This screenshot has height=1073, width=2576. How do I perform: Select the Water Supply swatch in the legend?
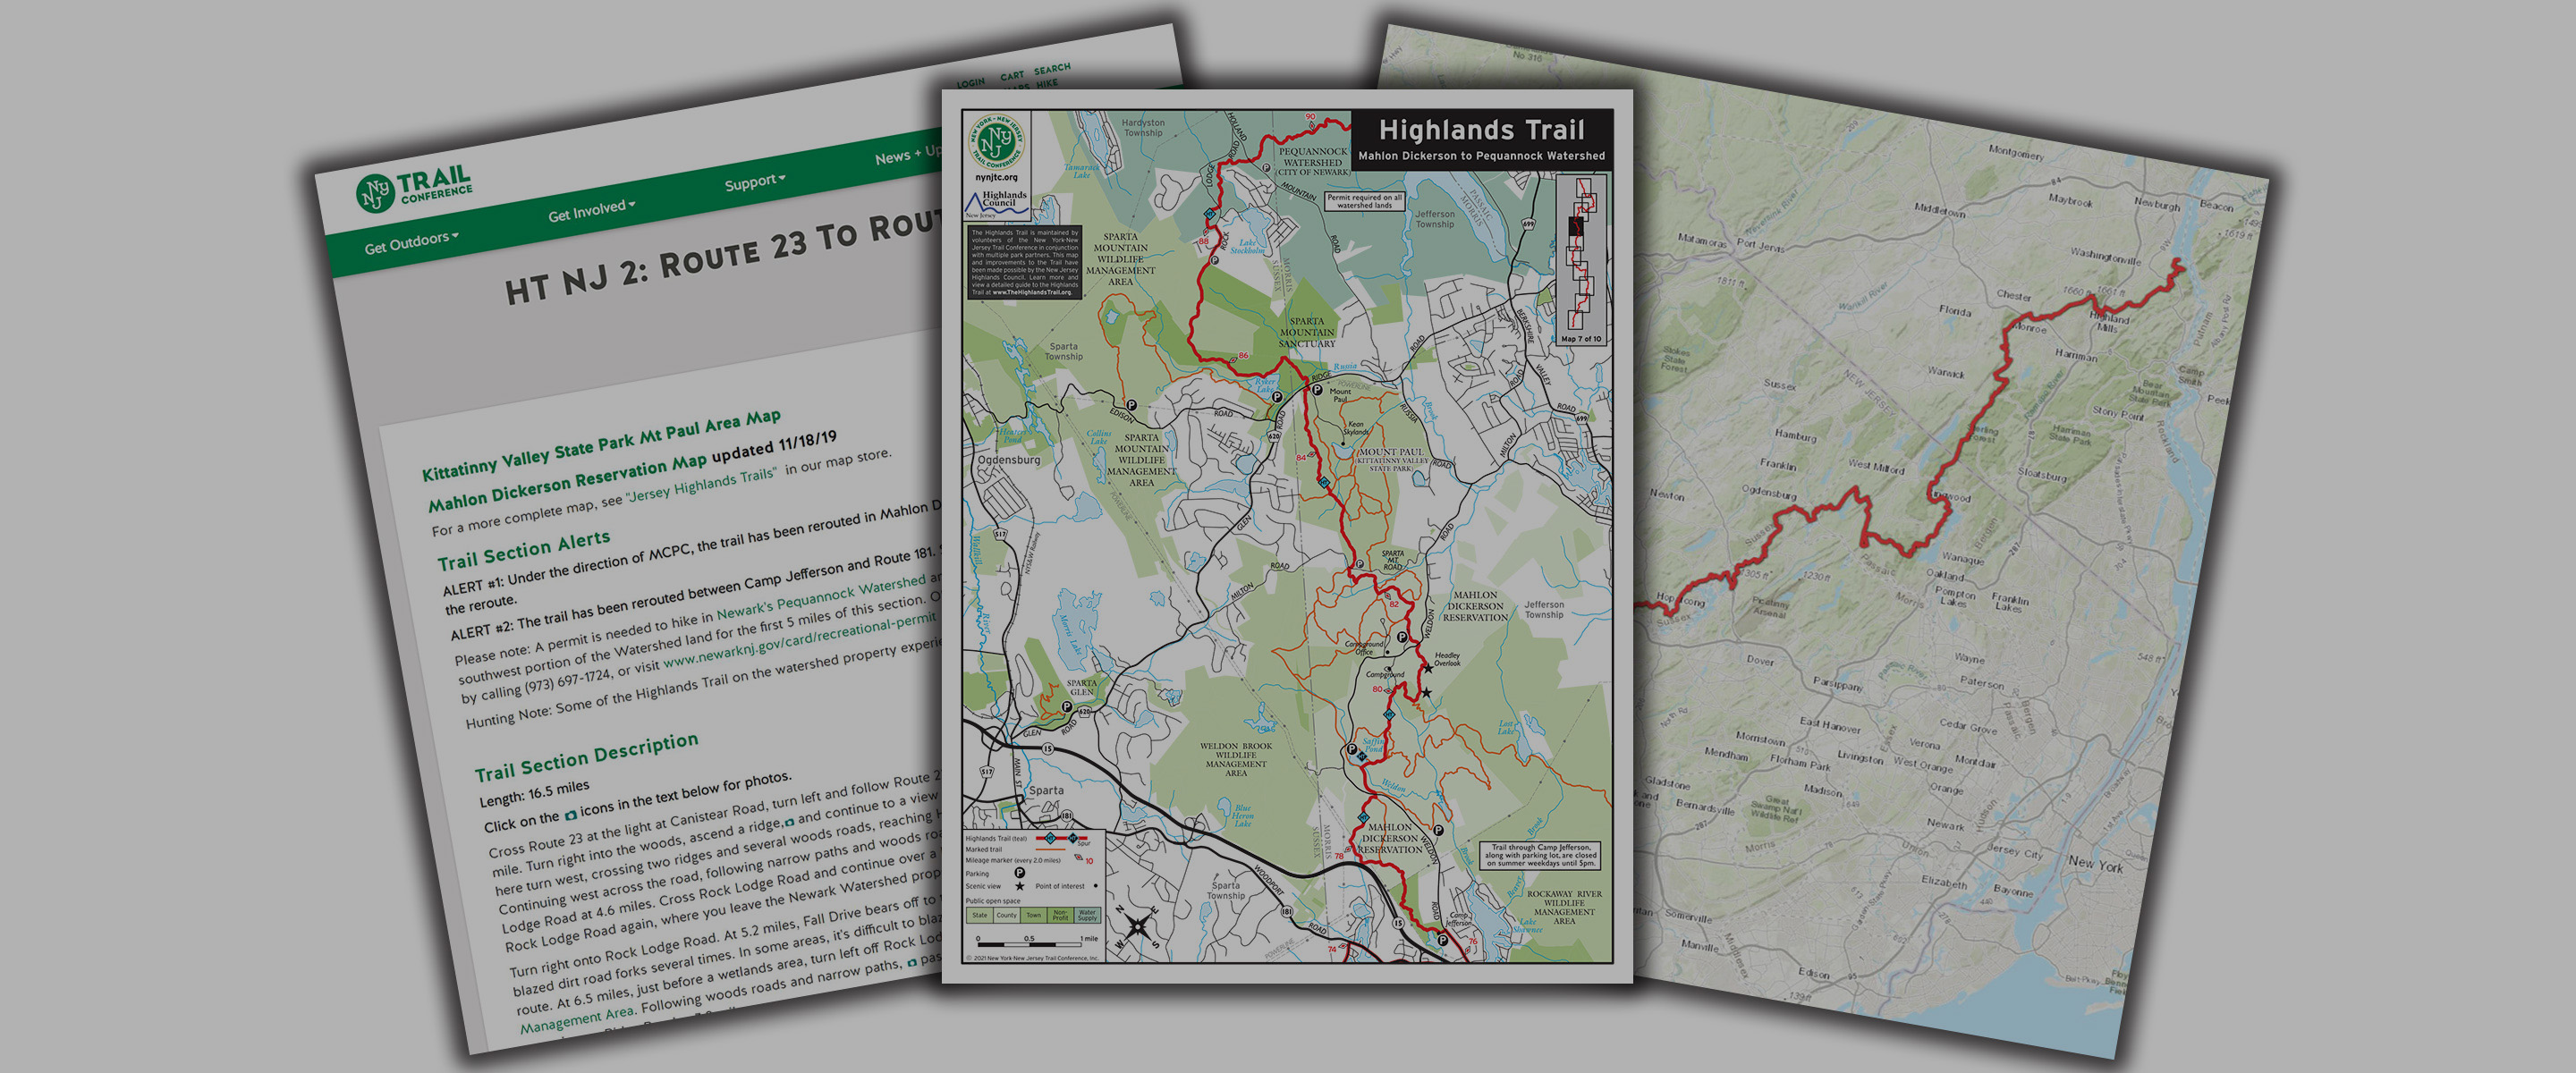(1087, 916)
